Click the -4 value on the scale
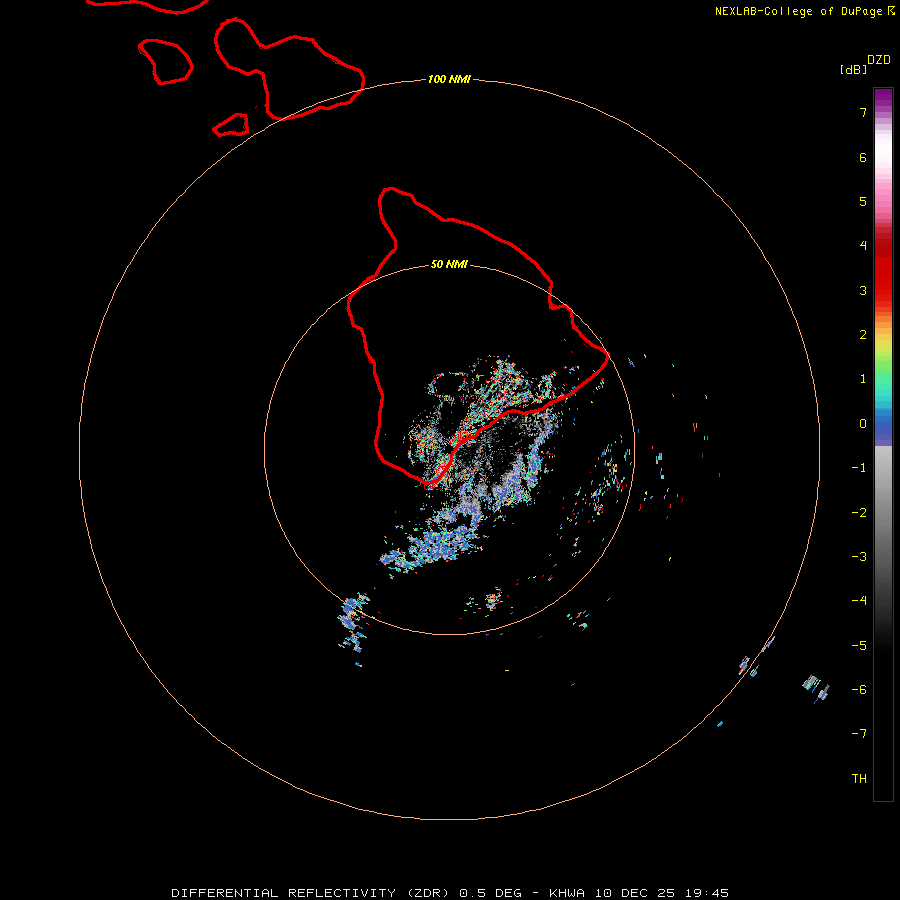 (859, 600)
